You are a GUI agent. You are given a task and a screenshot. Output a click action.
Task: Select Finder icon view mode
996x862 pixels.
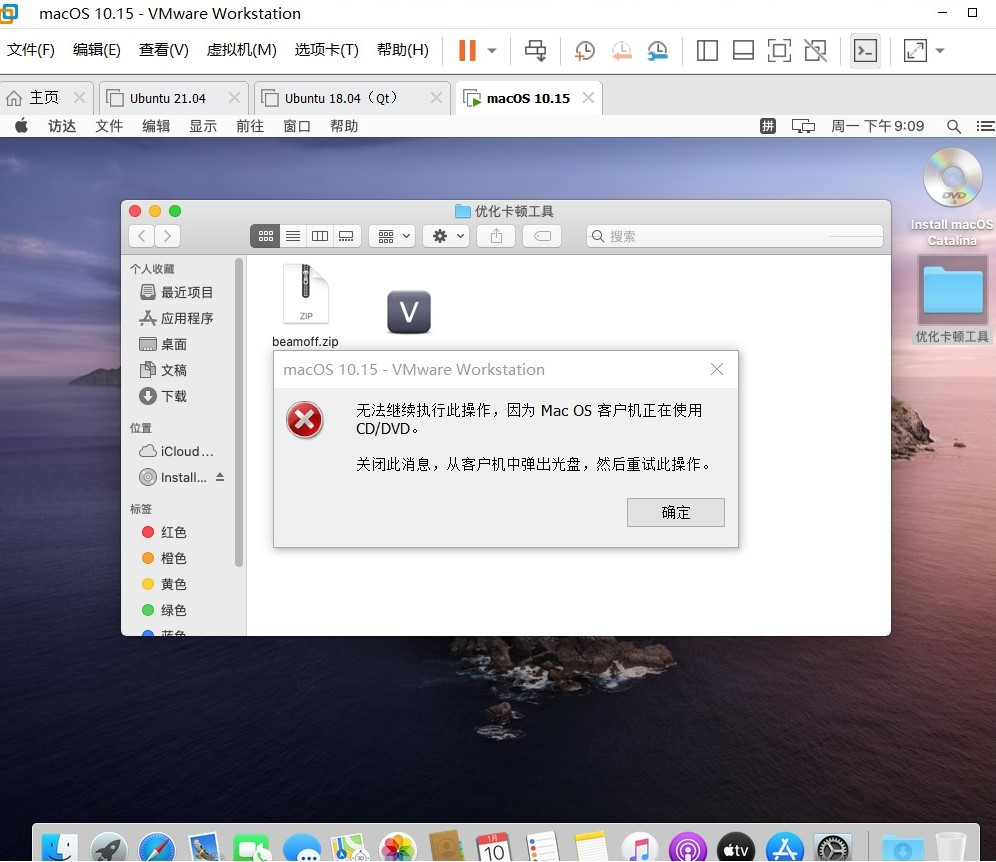coord(266,236)
